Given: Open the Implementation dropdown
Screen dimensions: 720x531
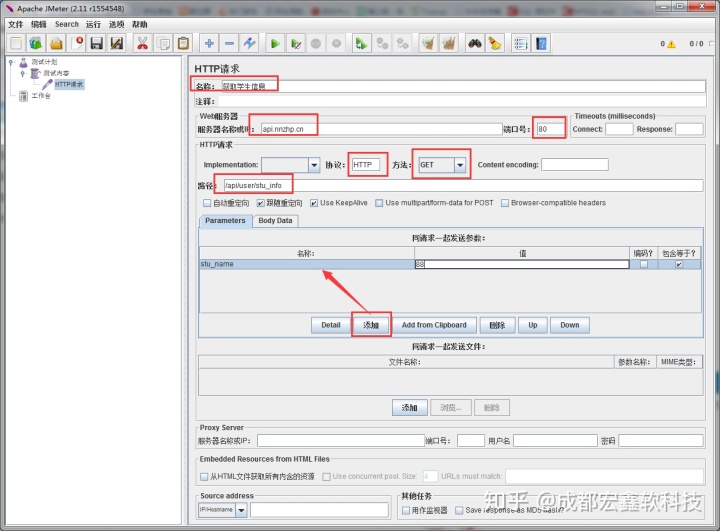Looking at the screenshot, I should 314,165.
